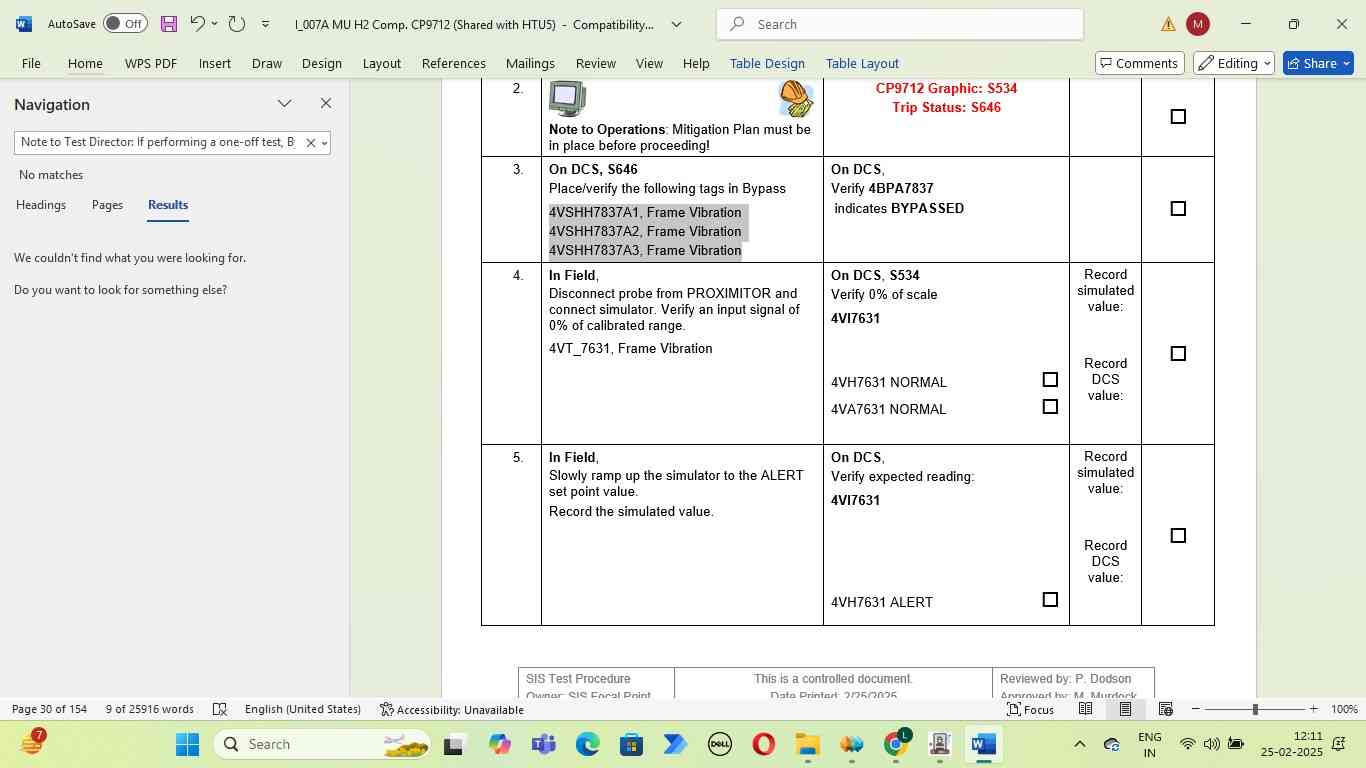Switch to Web Layout view
This screenshot has width=1366, height=768.
click(x=1165, y=709)
